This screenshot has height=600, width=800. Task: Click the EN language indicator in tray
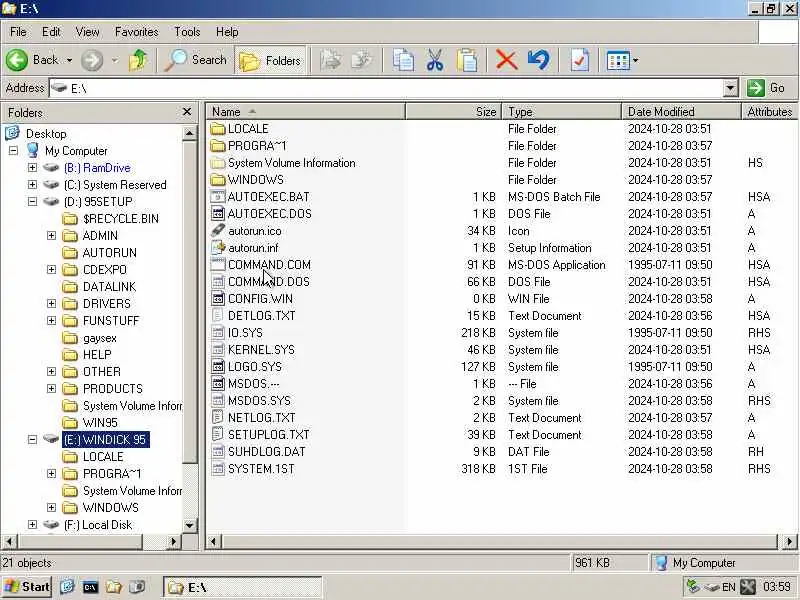click(729, 587)
